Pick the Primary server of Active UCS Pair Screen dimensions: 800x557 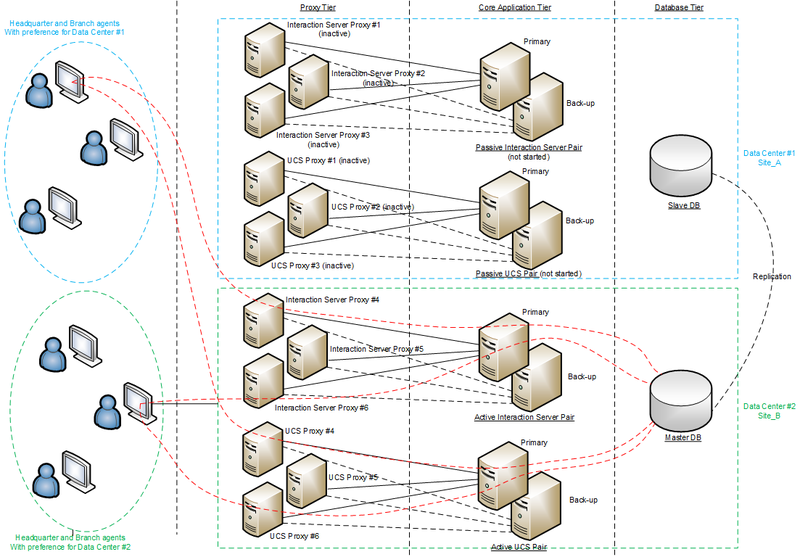point(503,476)
